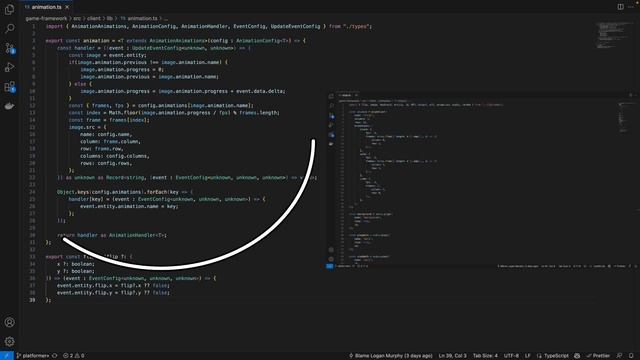Open the editor more actions menu
640x360 pixels.
(x=631, y=7)
